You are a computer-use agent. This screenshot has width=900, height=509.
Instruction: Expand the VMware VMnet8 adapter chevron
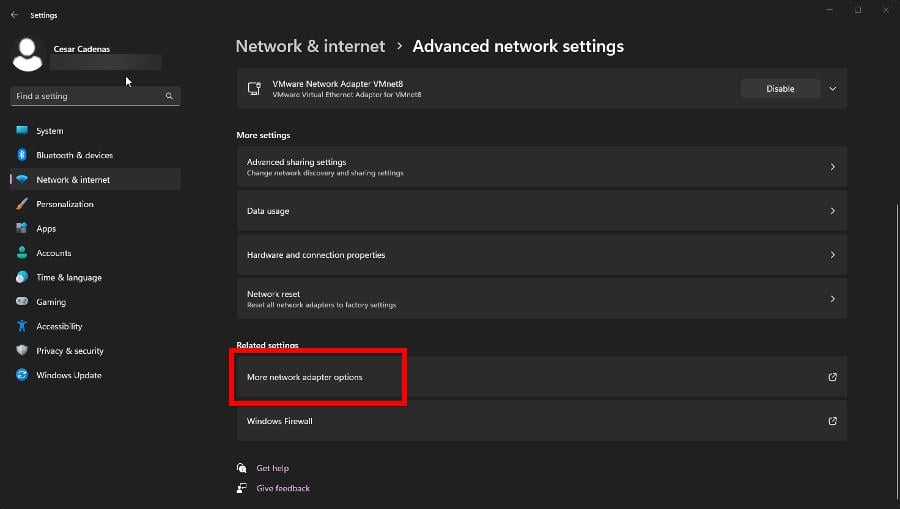(x=832, y=89)
